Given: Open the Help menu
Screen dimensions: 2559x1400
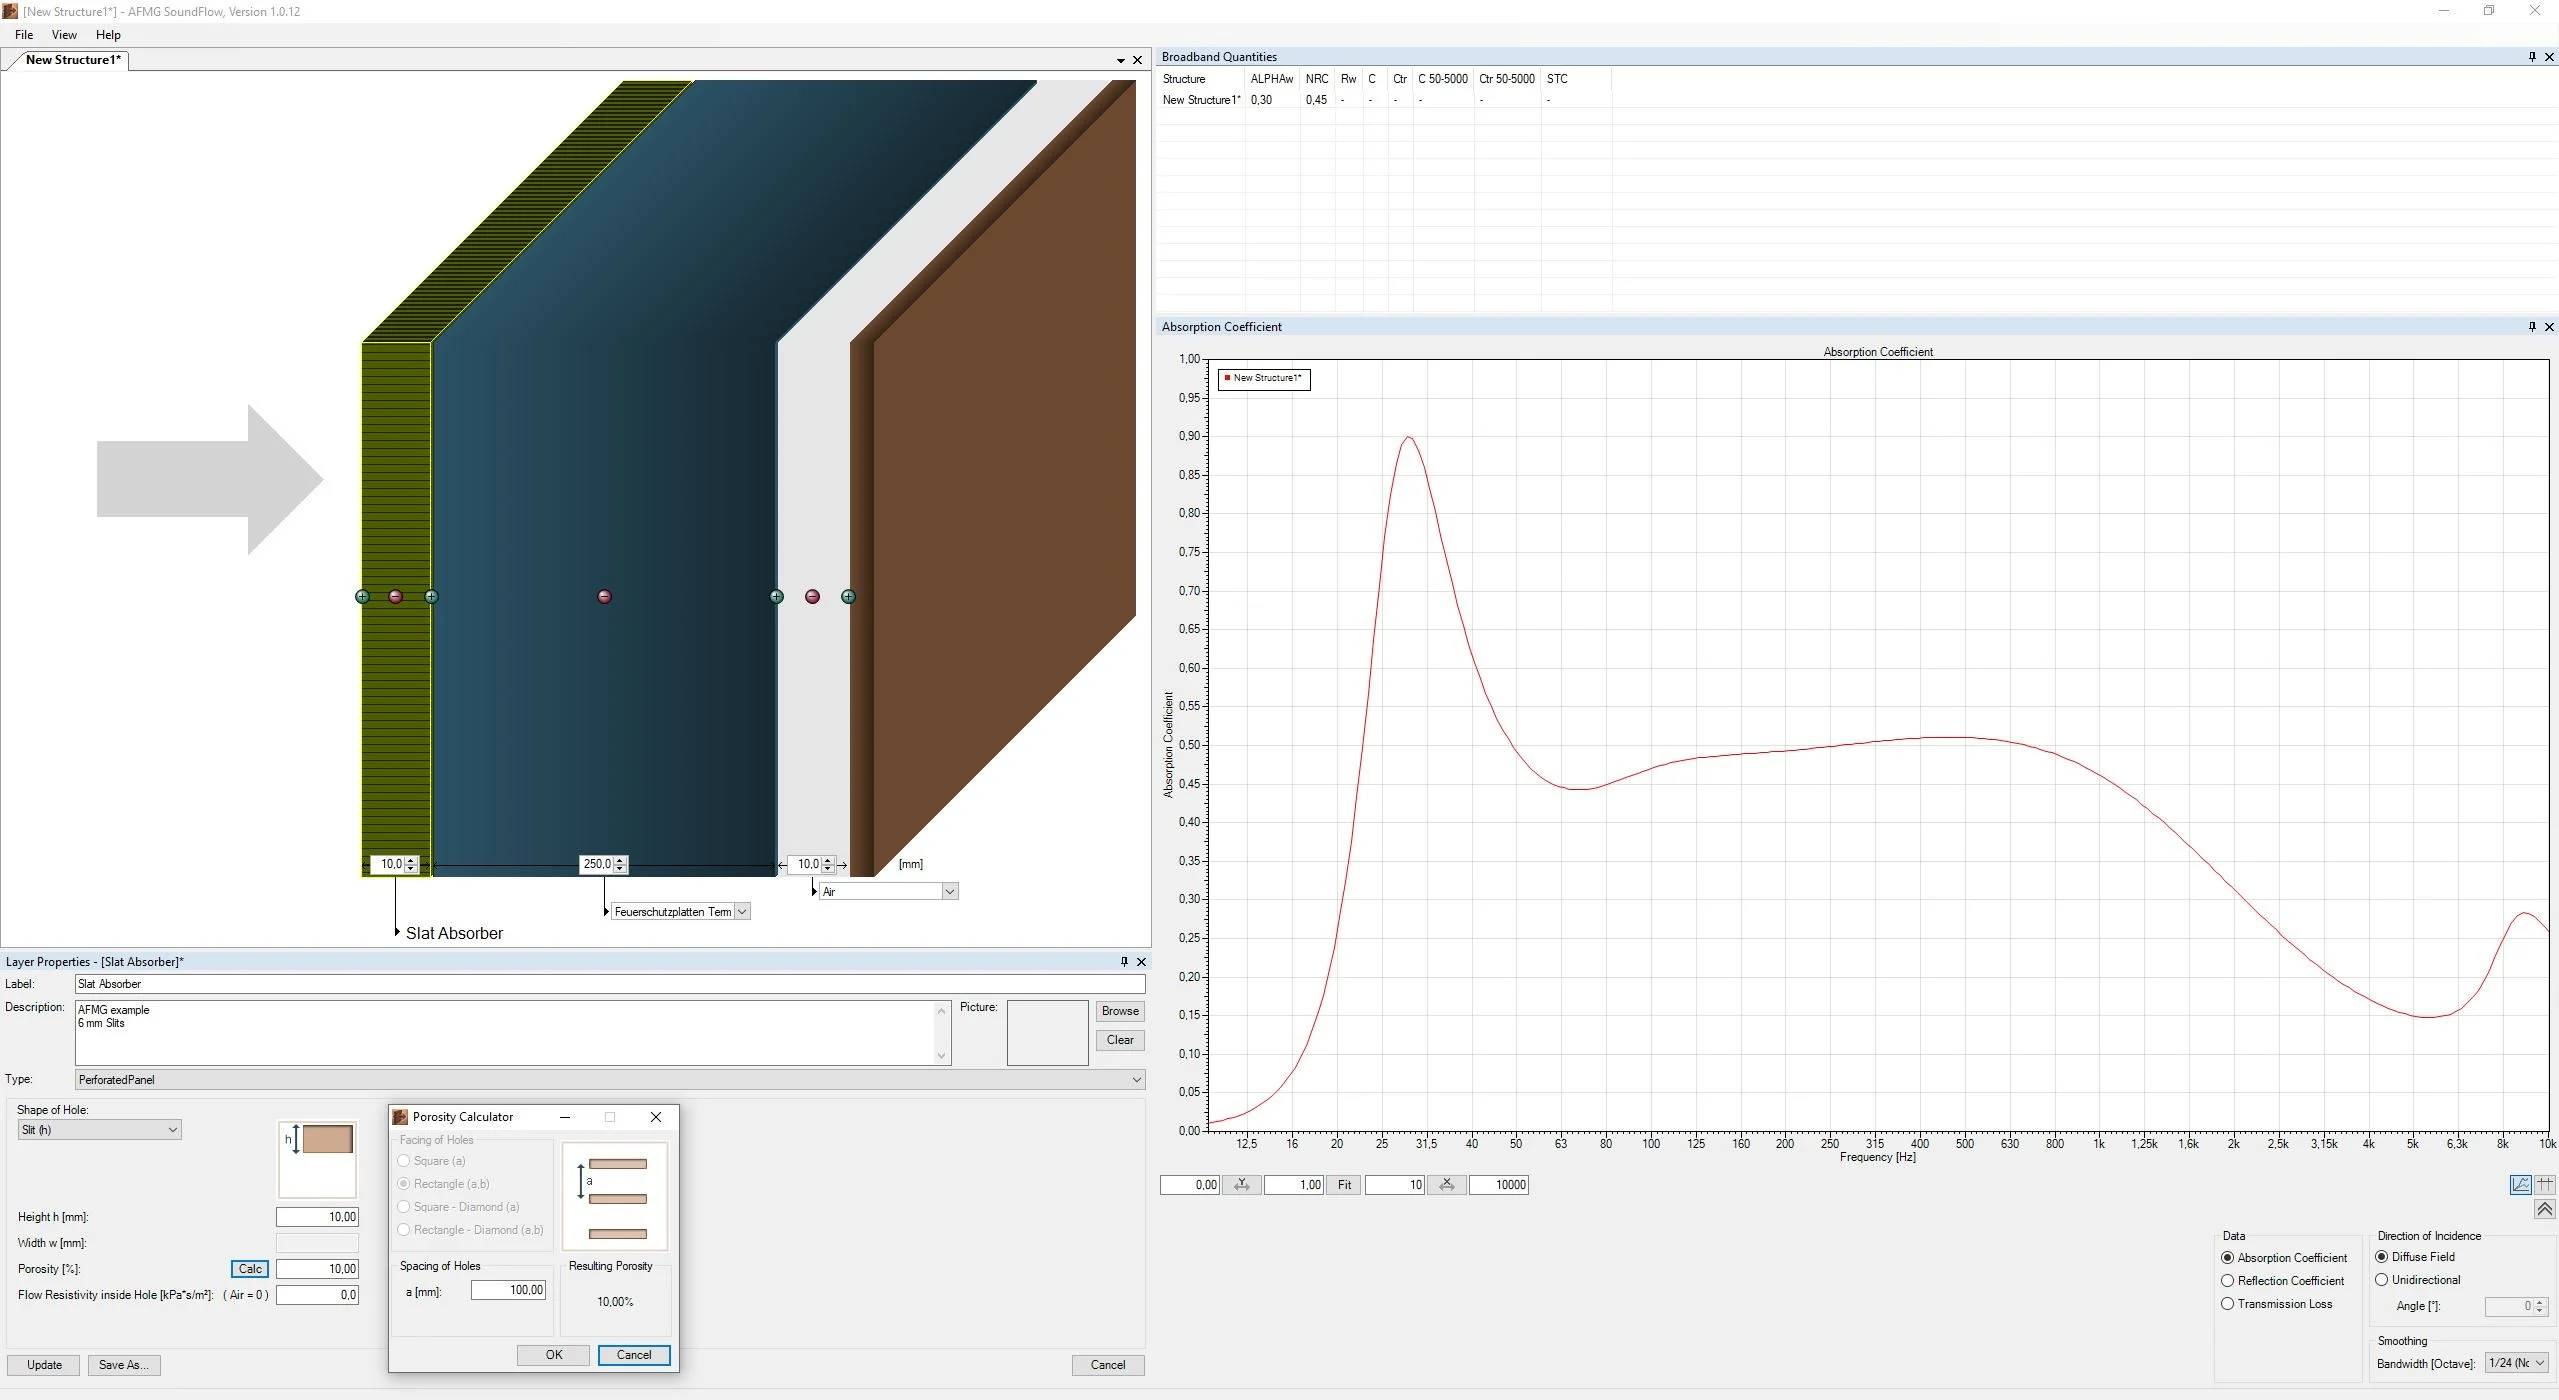Looking at the screenshot, I should pos(108,35).
